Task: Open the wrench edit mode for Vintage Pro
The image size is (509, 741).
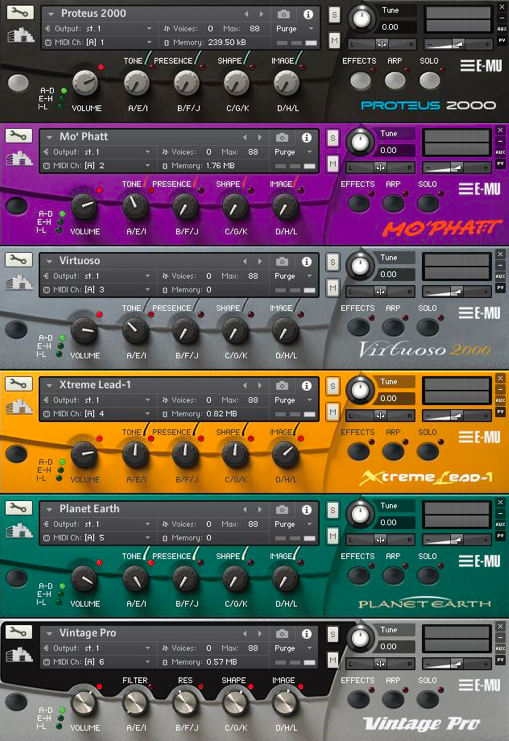Action: click(19, 632)
